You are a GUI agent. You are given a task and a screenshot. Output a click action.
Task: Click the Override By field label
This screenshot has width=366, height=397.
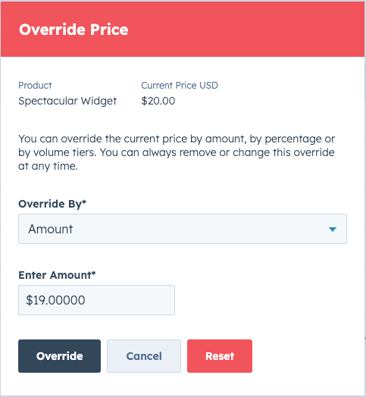pyautogui.click(x=52, y=204)
